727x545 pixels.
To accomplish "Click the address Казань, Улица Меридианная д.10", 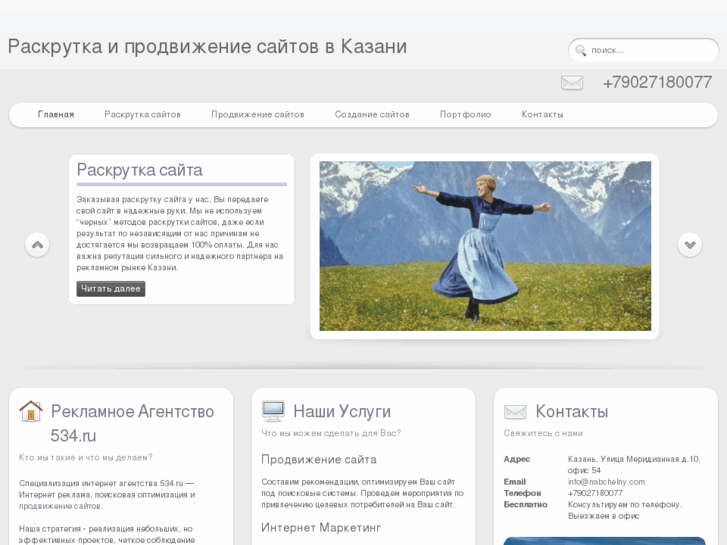I will [634, 459].
